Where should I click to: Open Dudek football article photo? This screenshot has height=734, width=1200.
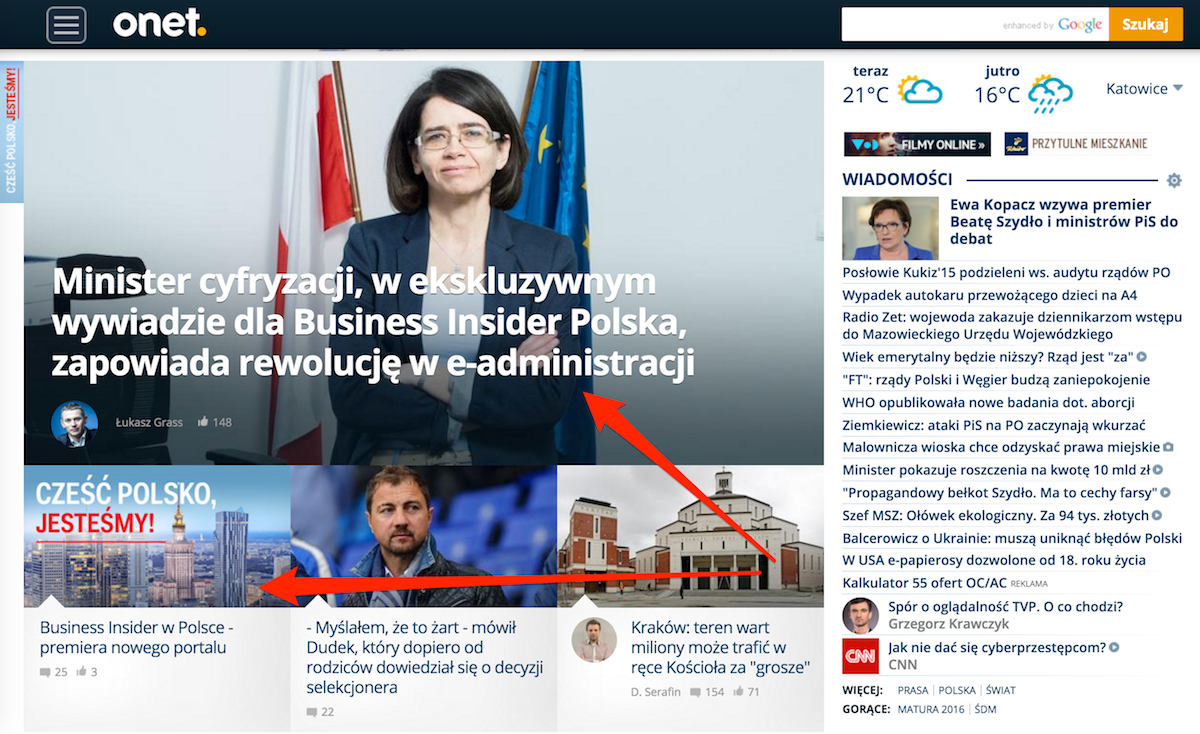click(424, 536)
